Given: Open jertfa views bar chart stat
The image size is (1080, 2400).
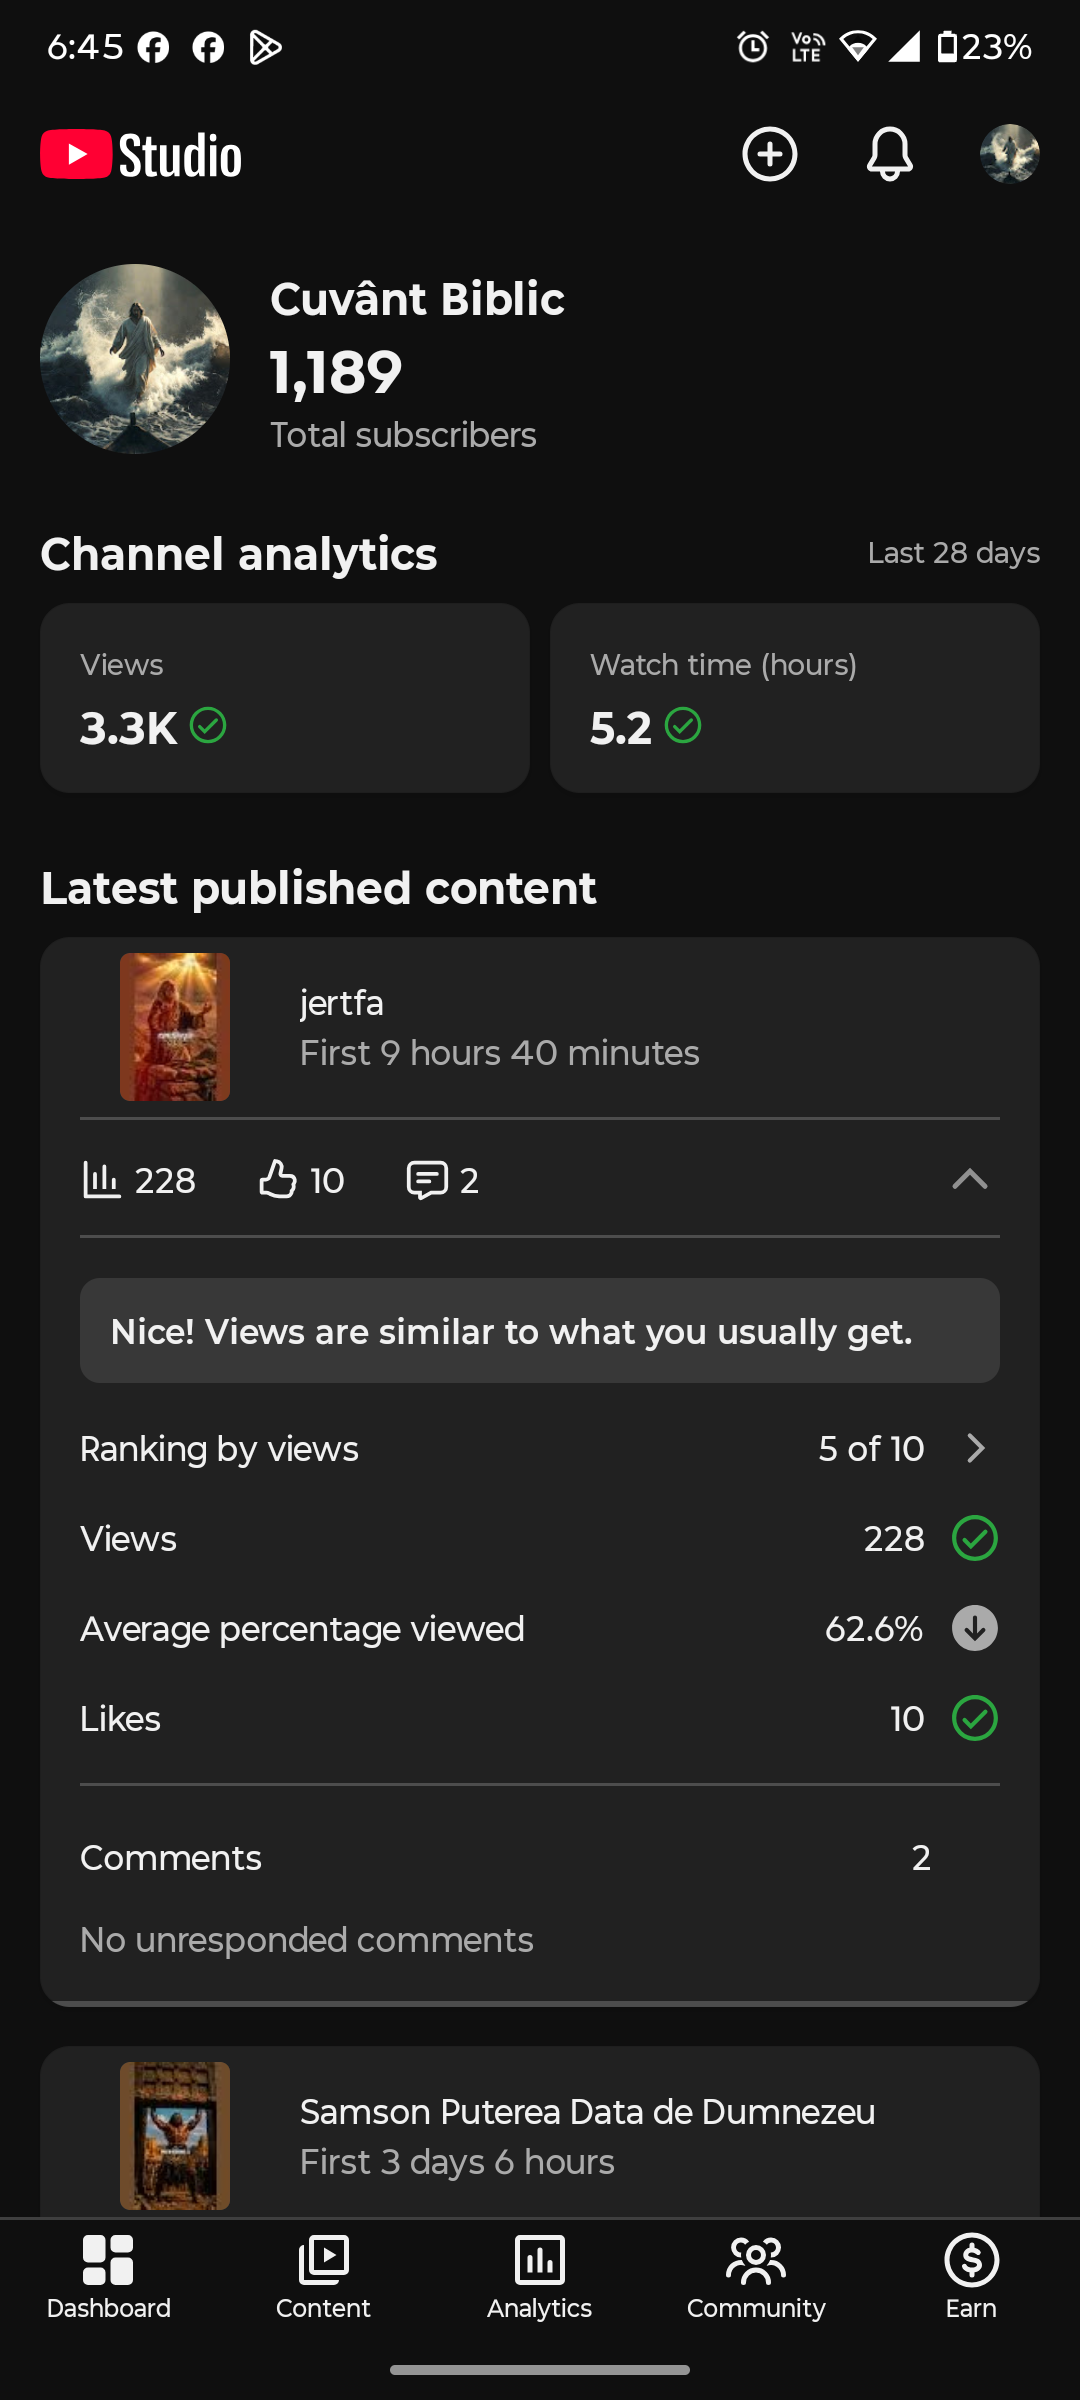Looking at the screenshot, I should pyautogui.click(x=138, y=1180).
